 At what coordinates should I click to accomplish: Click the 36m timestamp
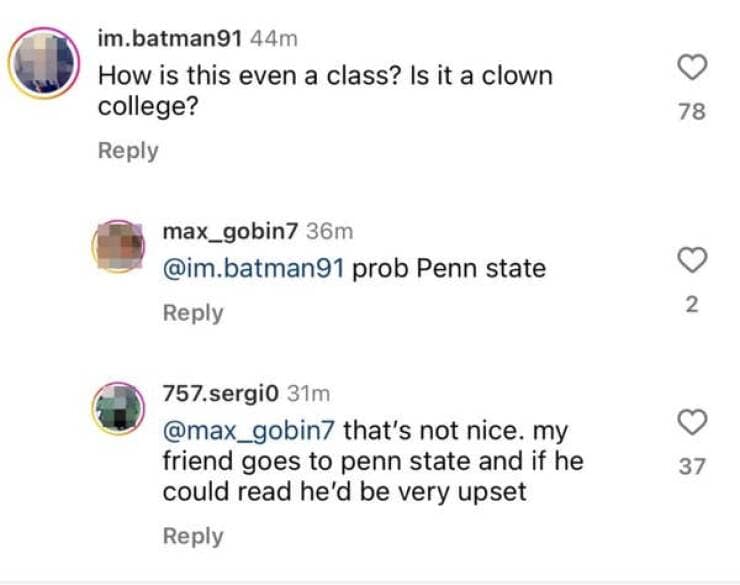click(x=329, y=231)
